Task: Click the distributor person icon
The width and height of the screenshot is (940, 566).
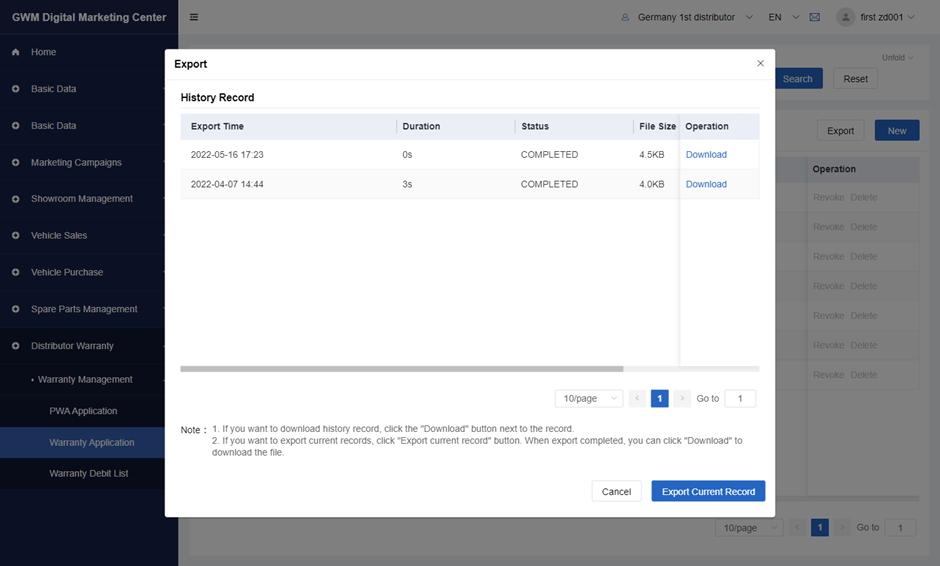Action: click(x=625, y=17)
